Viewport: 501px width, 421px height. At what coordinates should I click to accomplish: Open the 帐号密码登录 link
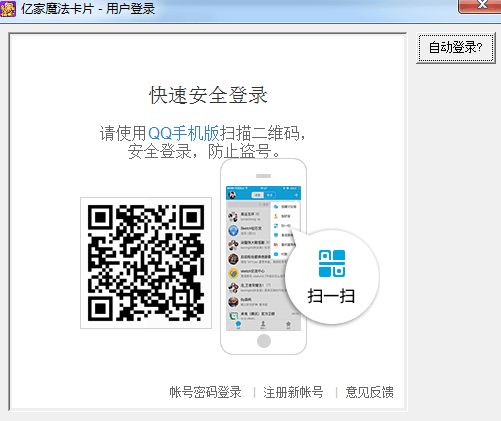tap(205, 392)
